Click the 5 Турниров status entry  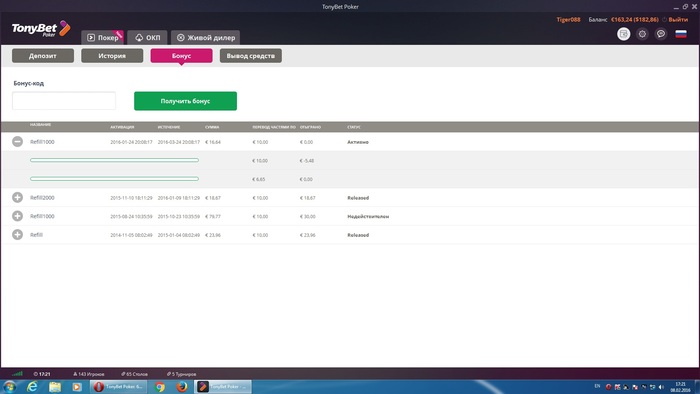coord(181,374)
